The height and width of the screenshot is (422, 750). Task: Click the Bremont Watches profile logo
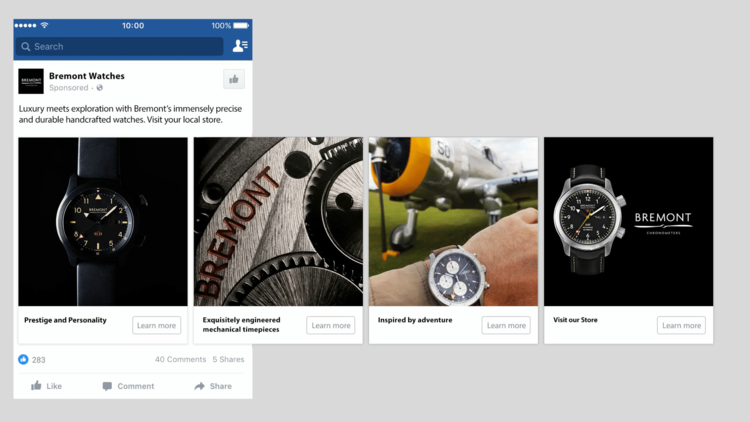tap(31, 81)
